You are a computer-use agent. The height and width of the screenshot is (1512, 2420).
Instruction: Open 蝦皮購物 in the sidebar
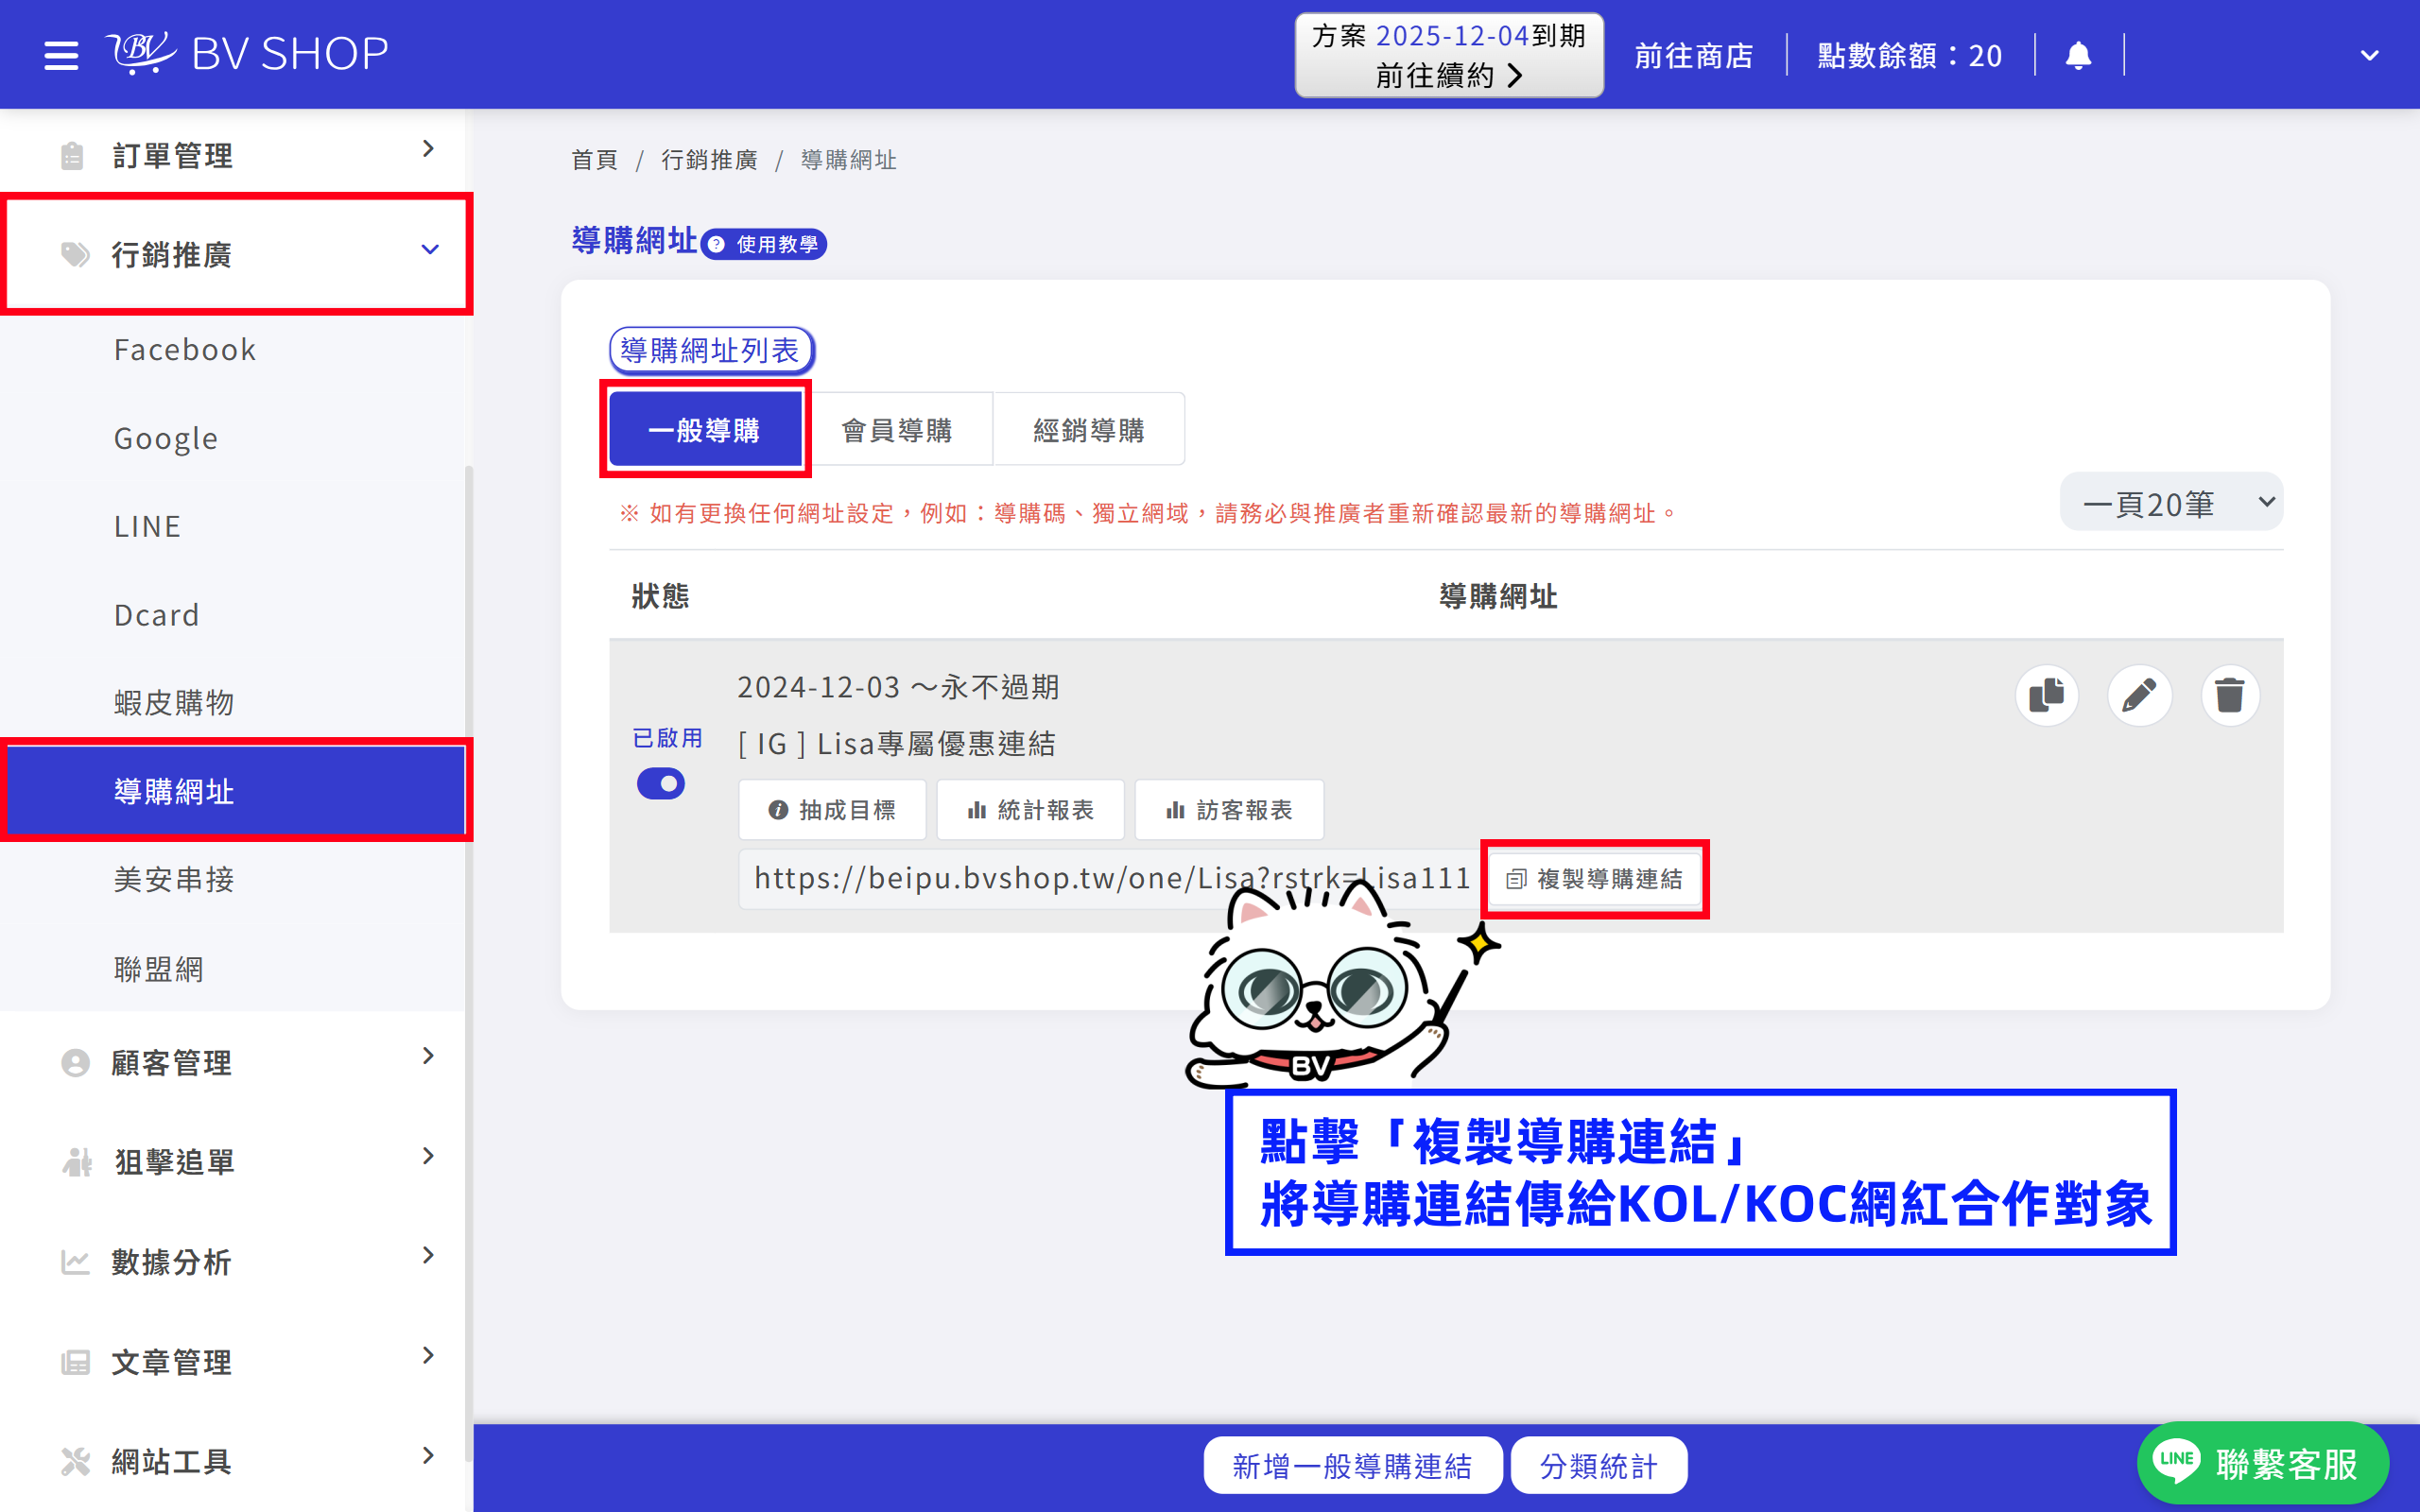coord(174,703)
